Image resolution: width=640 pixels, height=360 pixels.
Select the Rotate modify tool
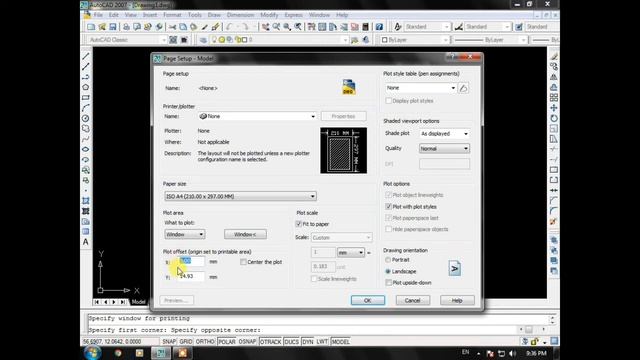coord(554,118)
